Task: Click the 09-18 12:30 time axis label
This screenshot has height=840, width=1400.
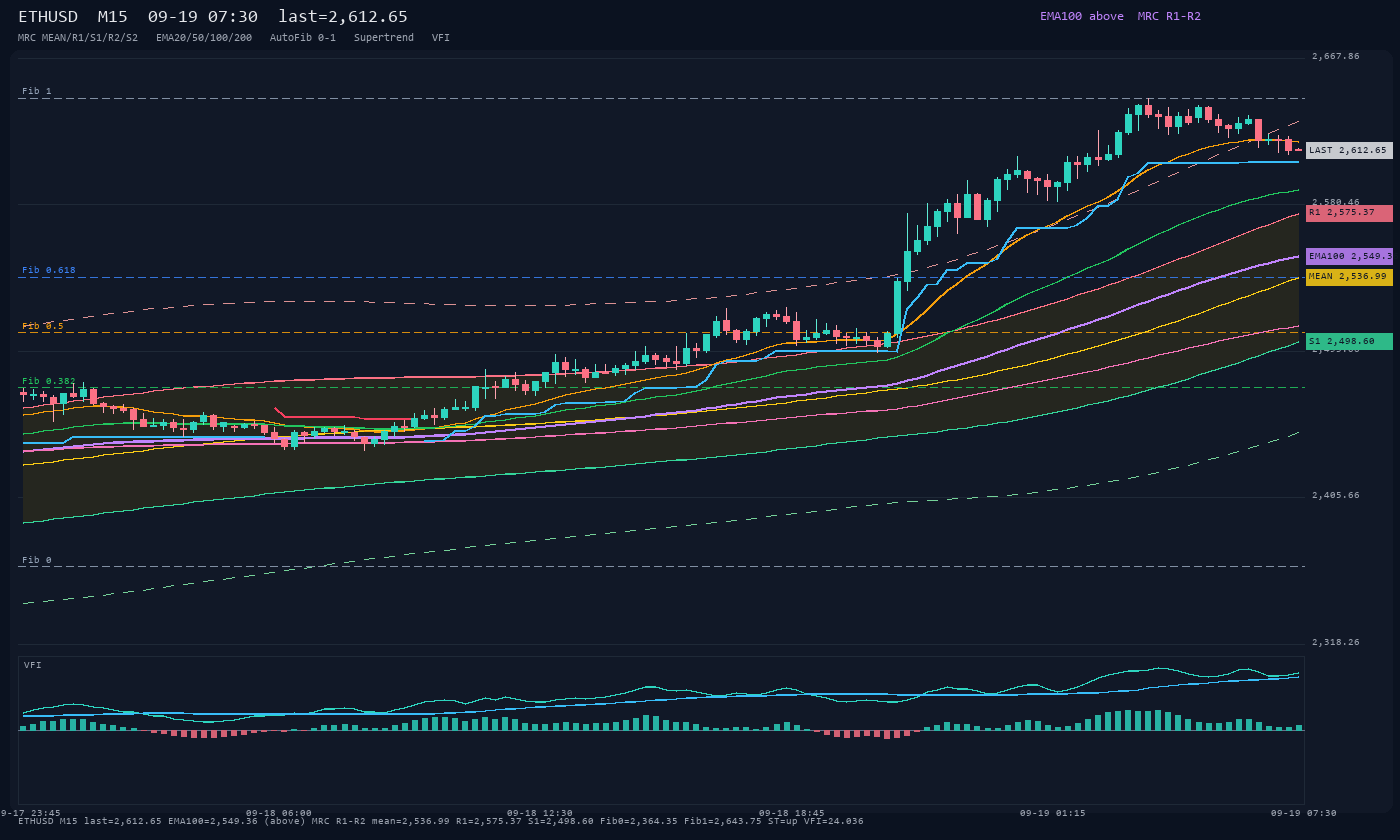Action: (x=540, y=813)
